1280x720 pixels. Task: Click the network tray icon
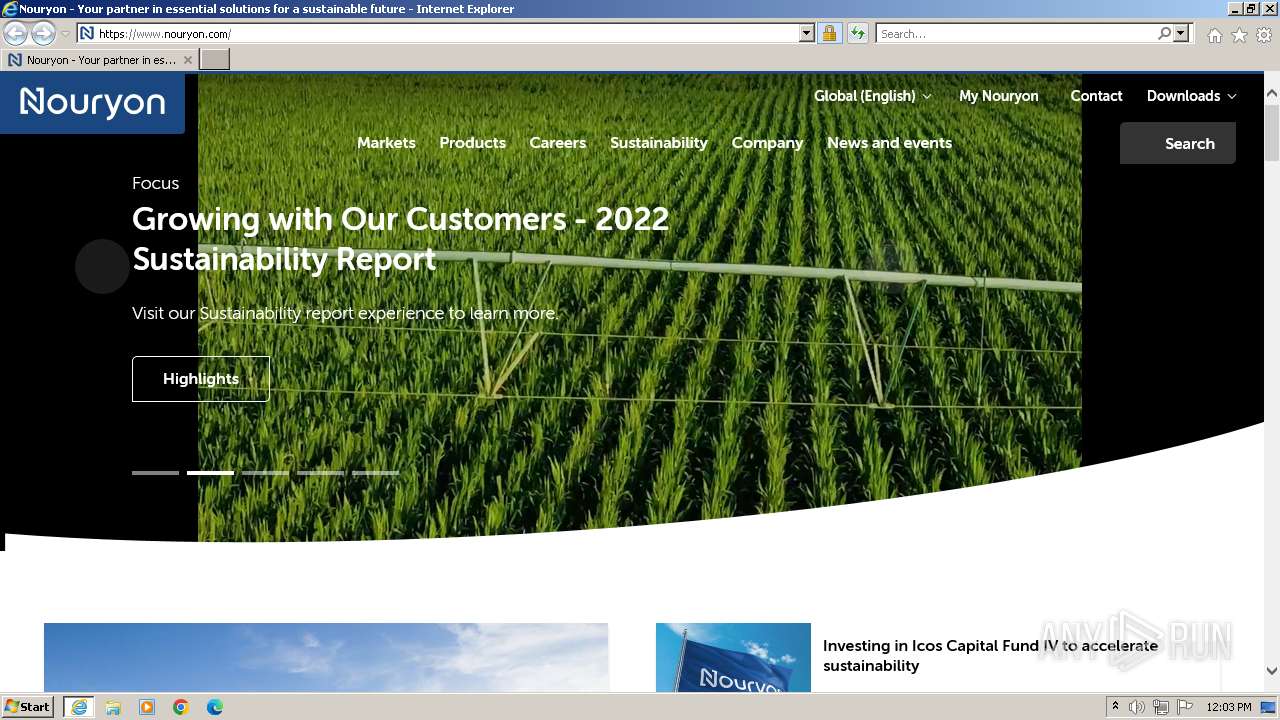(1161, 707)
